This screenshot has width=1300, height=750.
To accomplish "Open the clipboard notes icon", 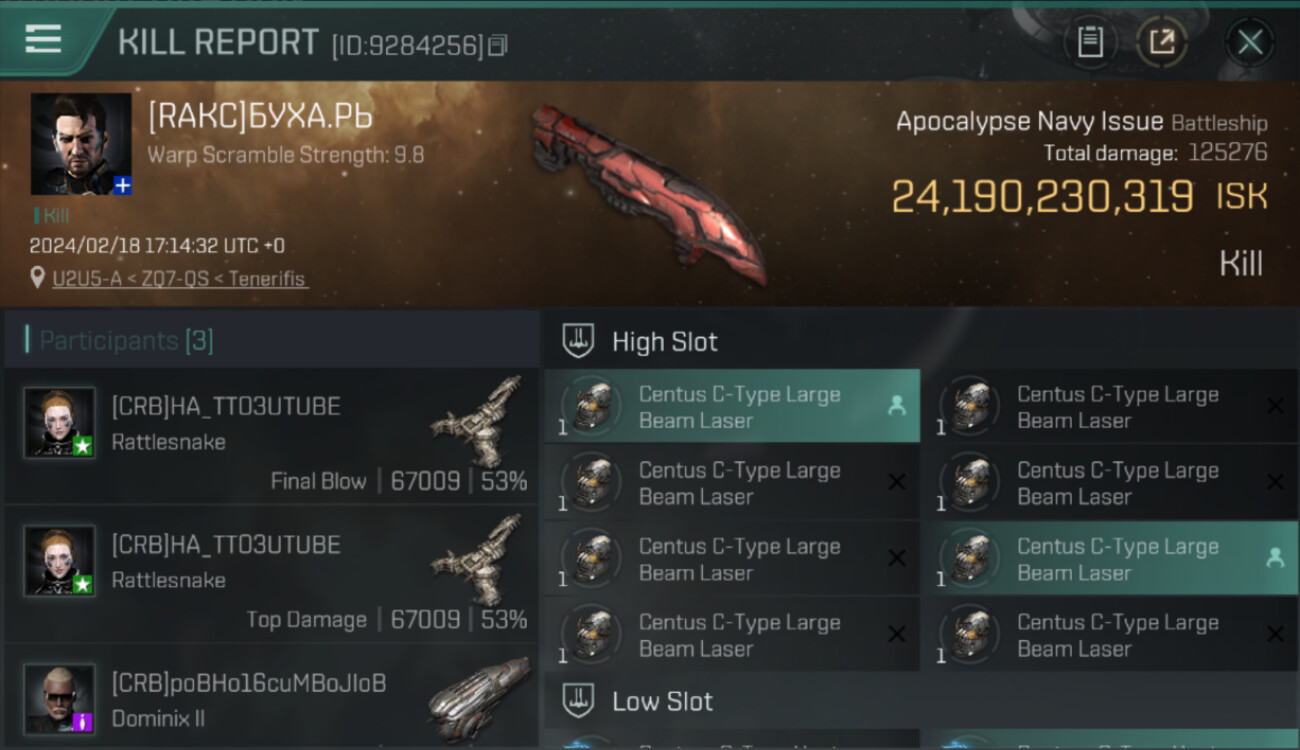I will [1090, 42].
